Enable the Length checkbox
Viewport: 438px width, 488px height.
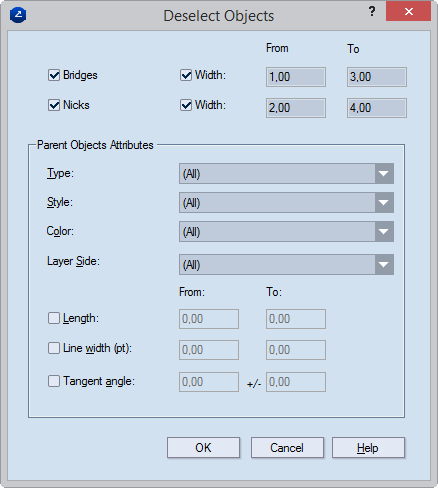tap(54, 318)
